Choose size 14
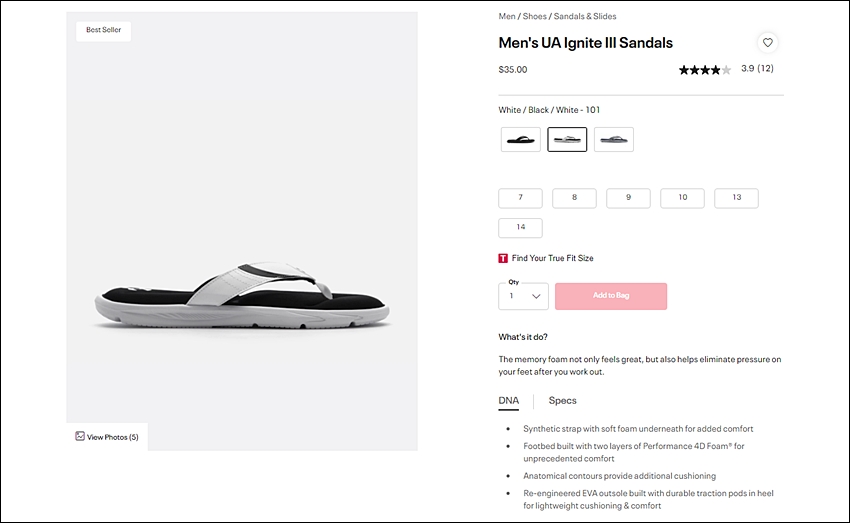 (520, 228)
